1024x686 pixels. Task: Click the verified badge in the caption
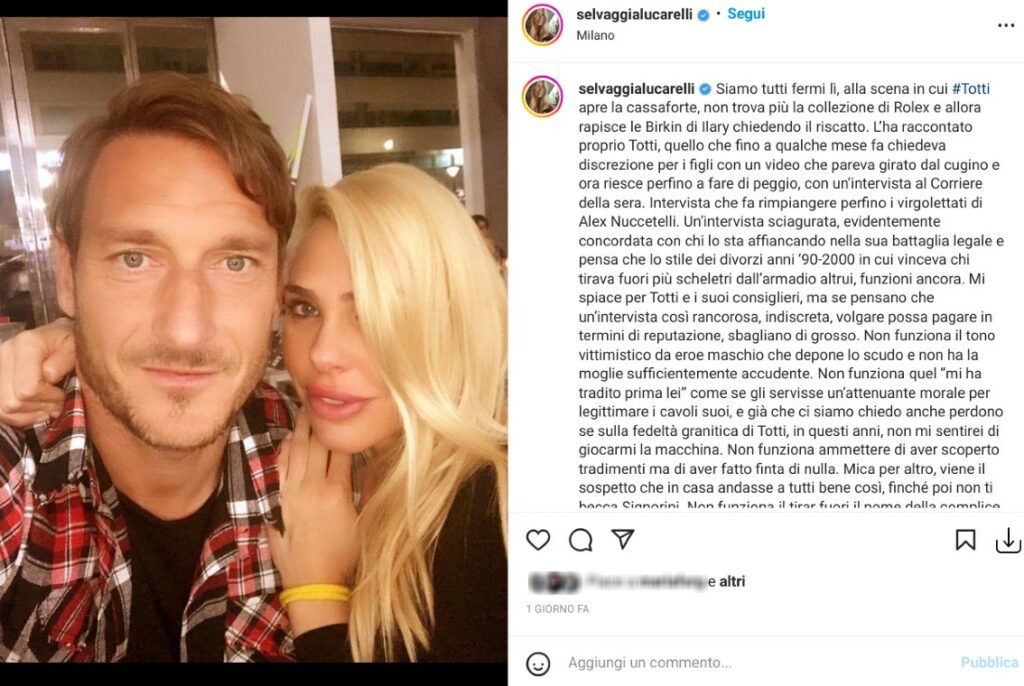pos(705,90)
